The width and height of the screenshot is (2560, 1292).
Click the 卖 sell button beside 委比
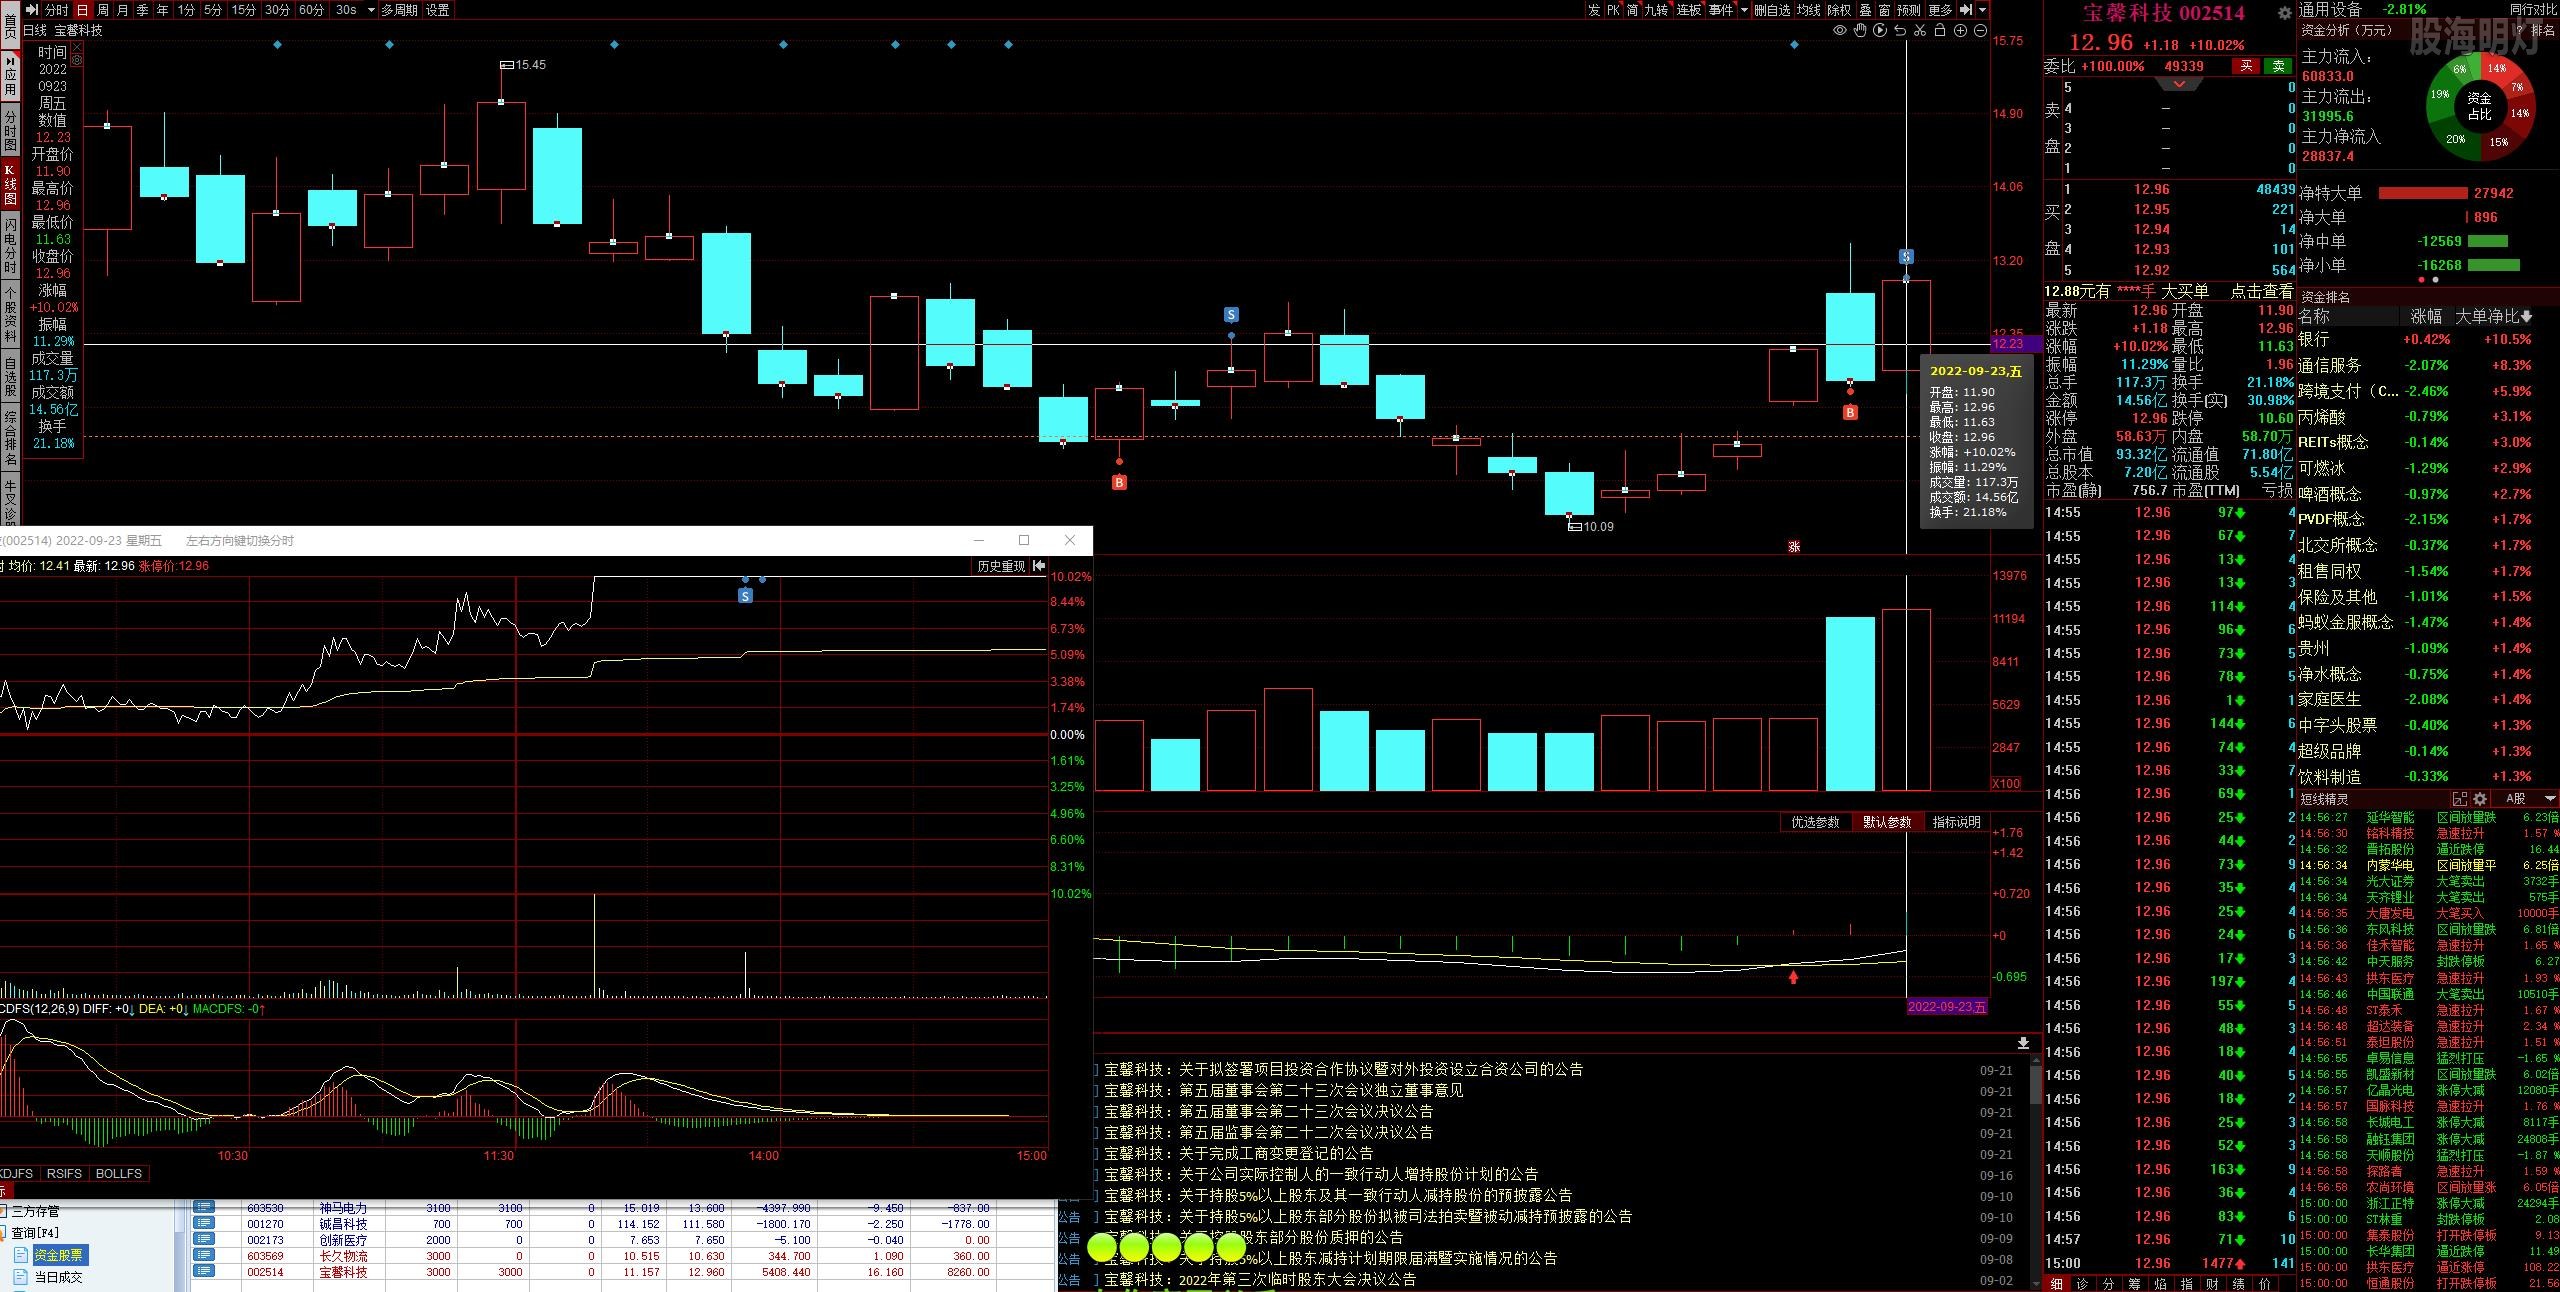coord(2278,66)
